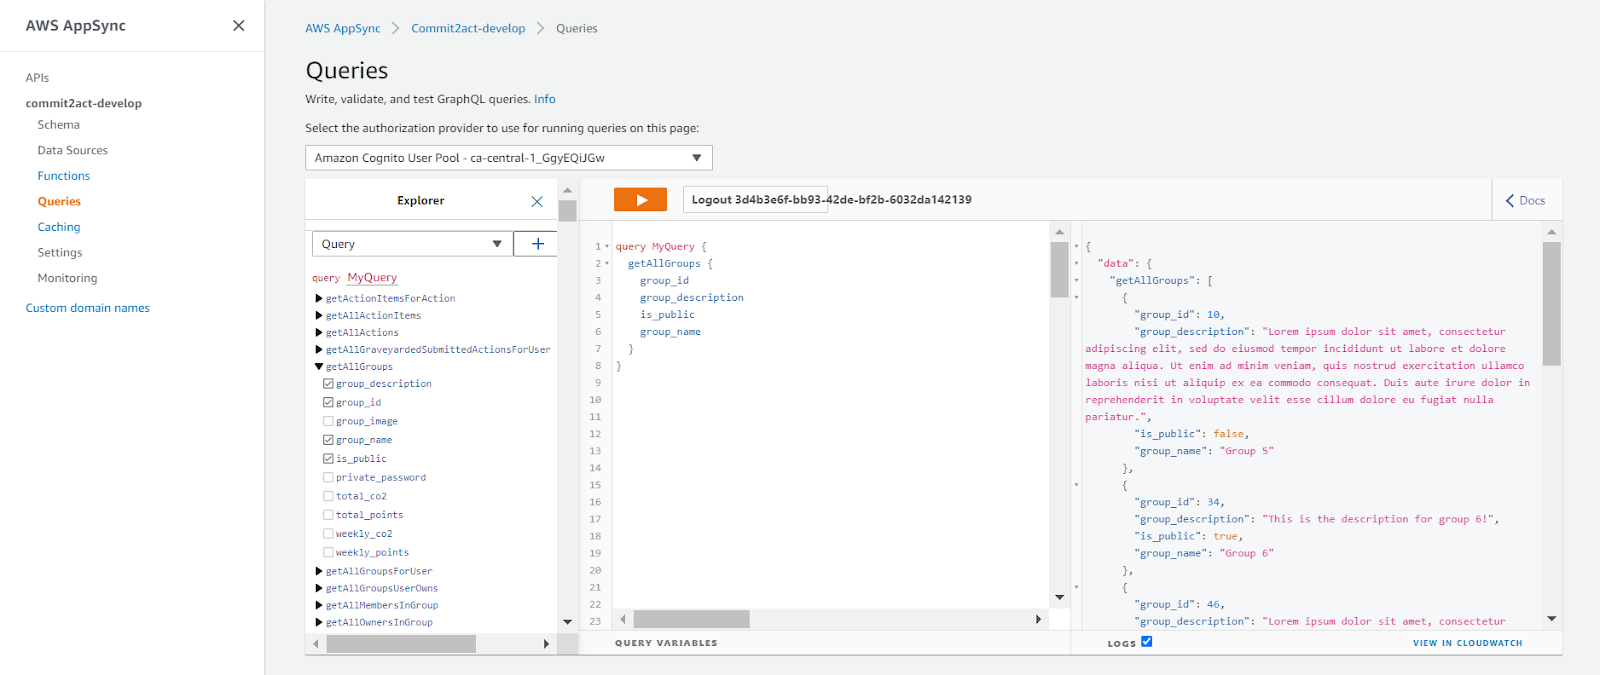
Task: Open Settings in the sidebar
Action: point(60,253)
